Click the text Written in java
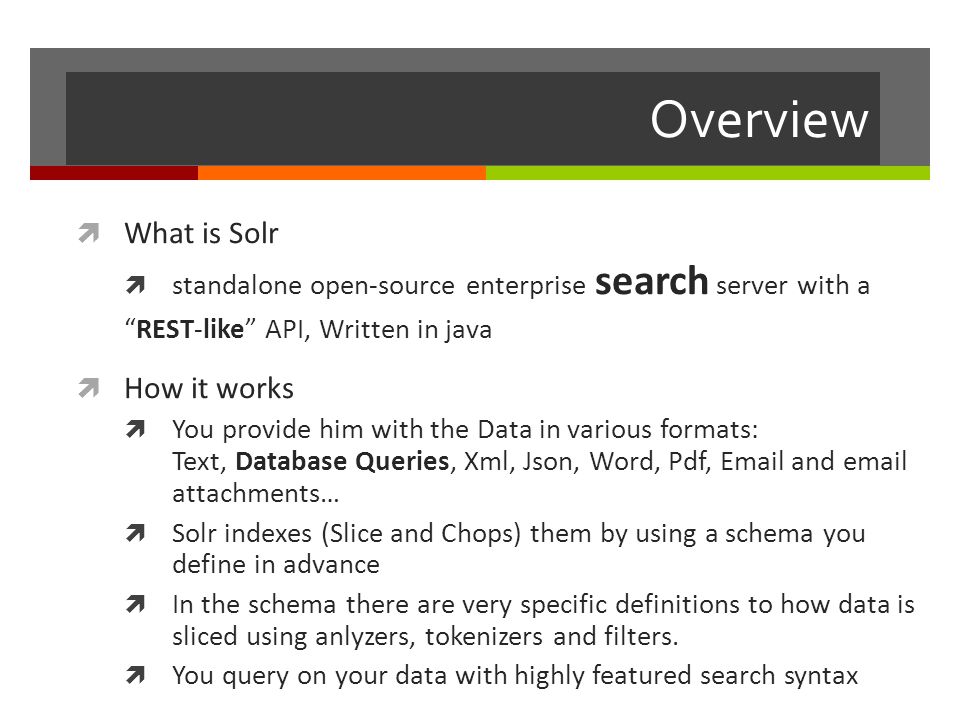Screen dimensions: 960x720 coord(406,329)
